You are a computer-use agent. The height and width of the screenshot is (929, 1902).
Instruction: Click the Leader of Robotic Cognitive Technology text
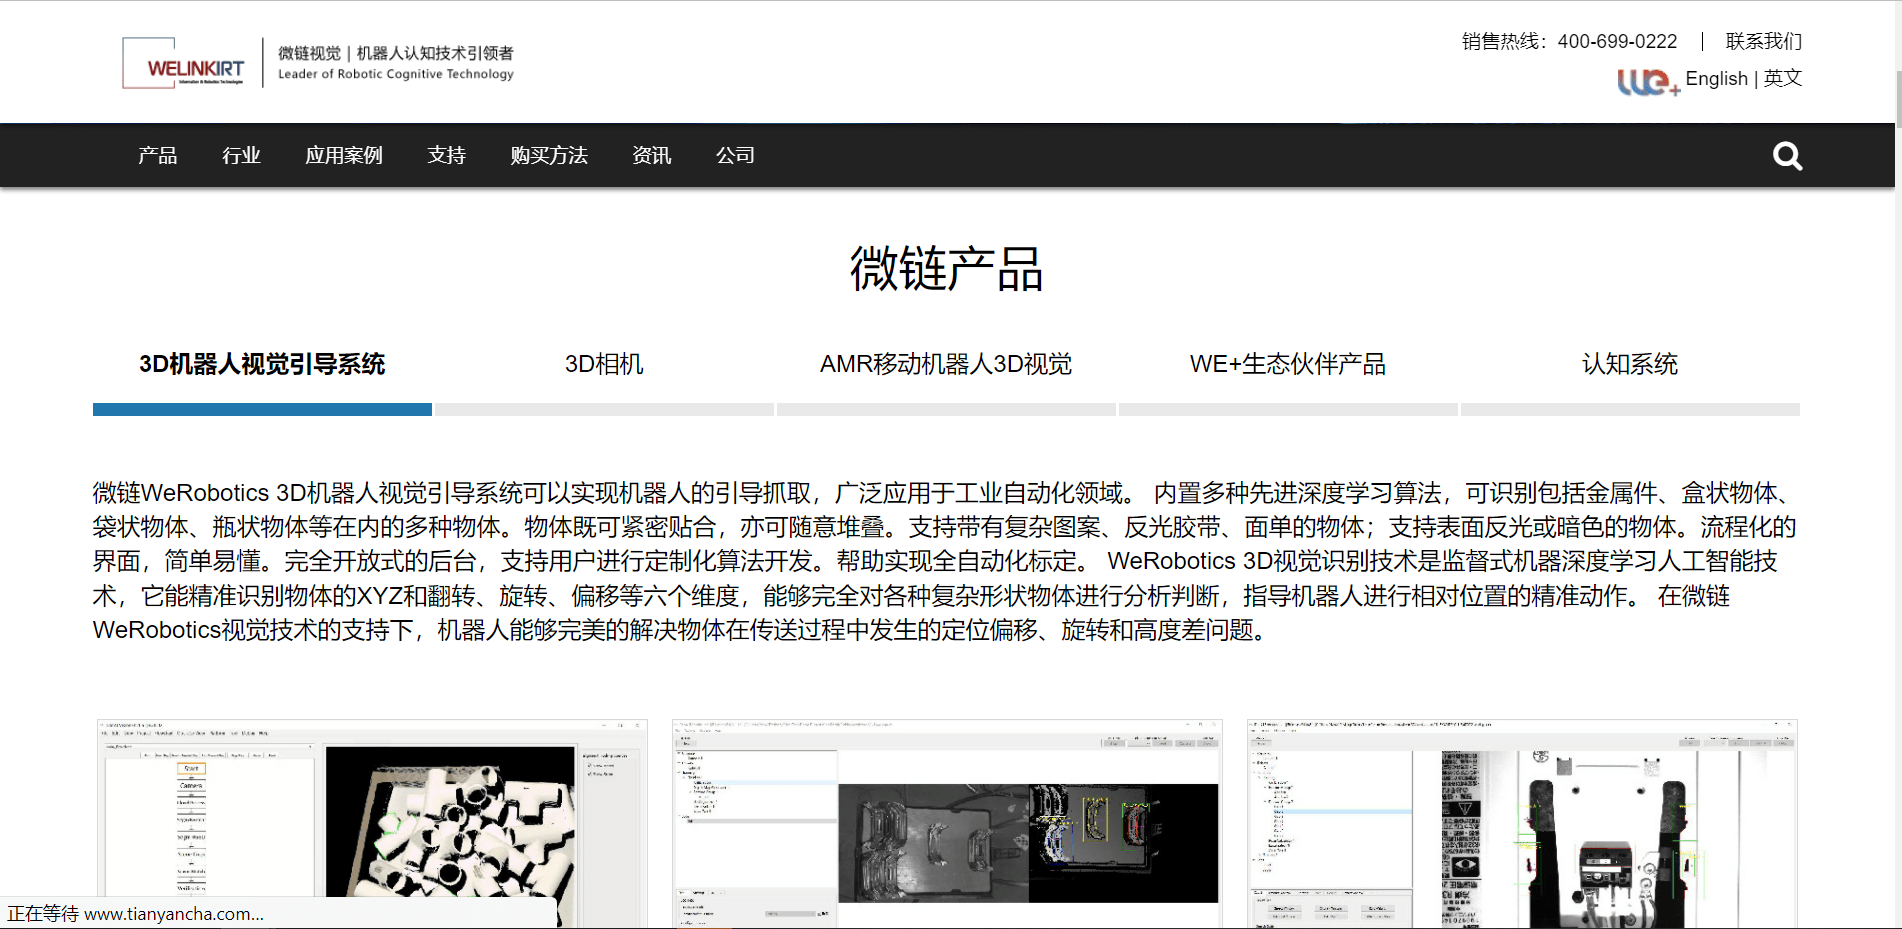tap(395, 74)
